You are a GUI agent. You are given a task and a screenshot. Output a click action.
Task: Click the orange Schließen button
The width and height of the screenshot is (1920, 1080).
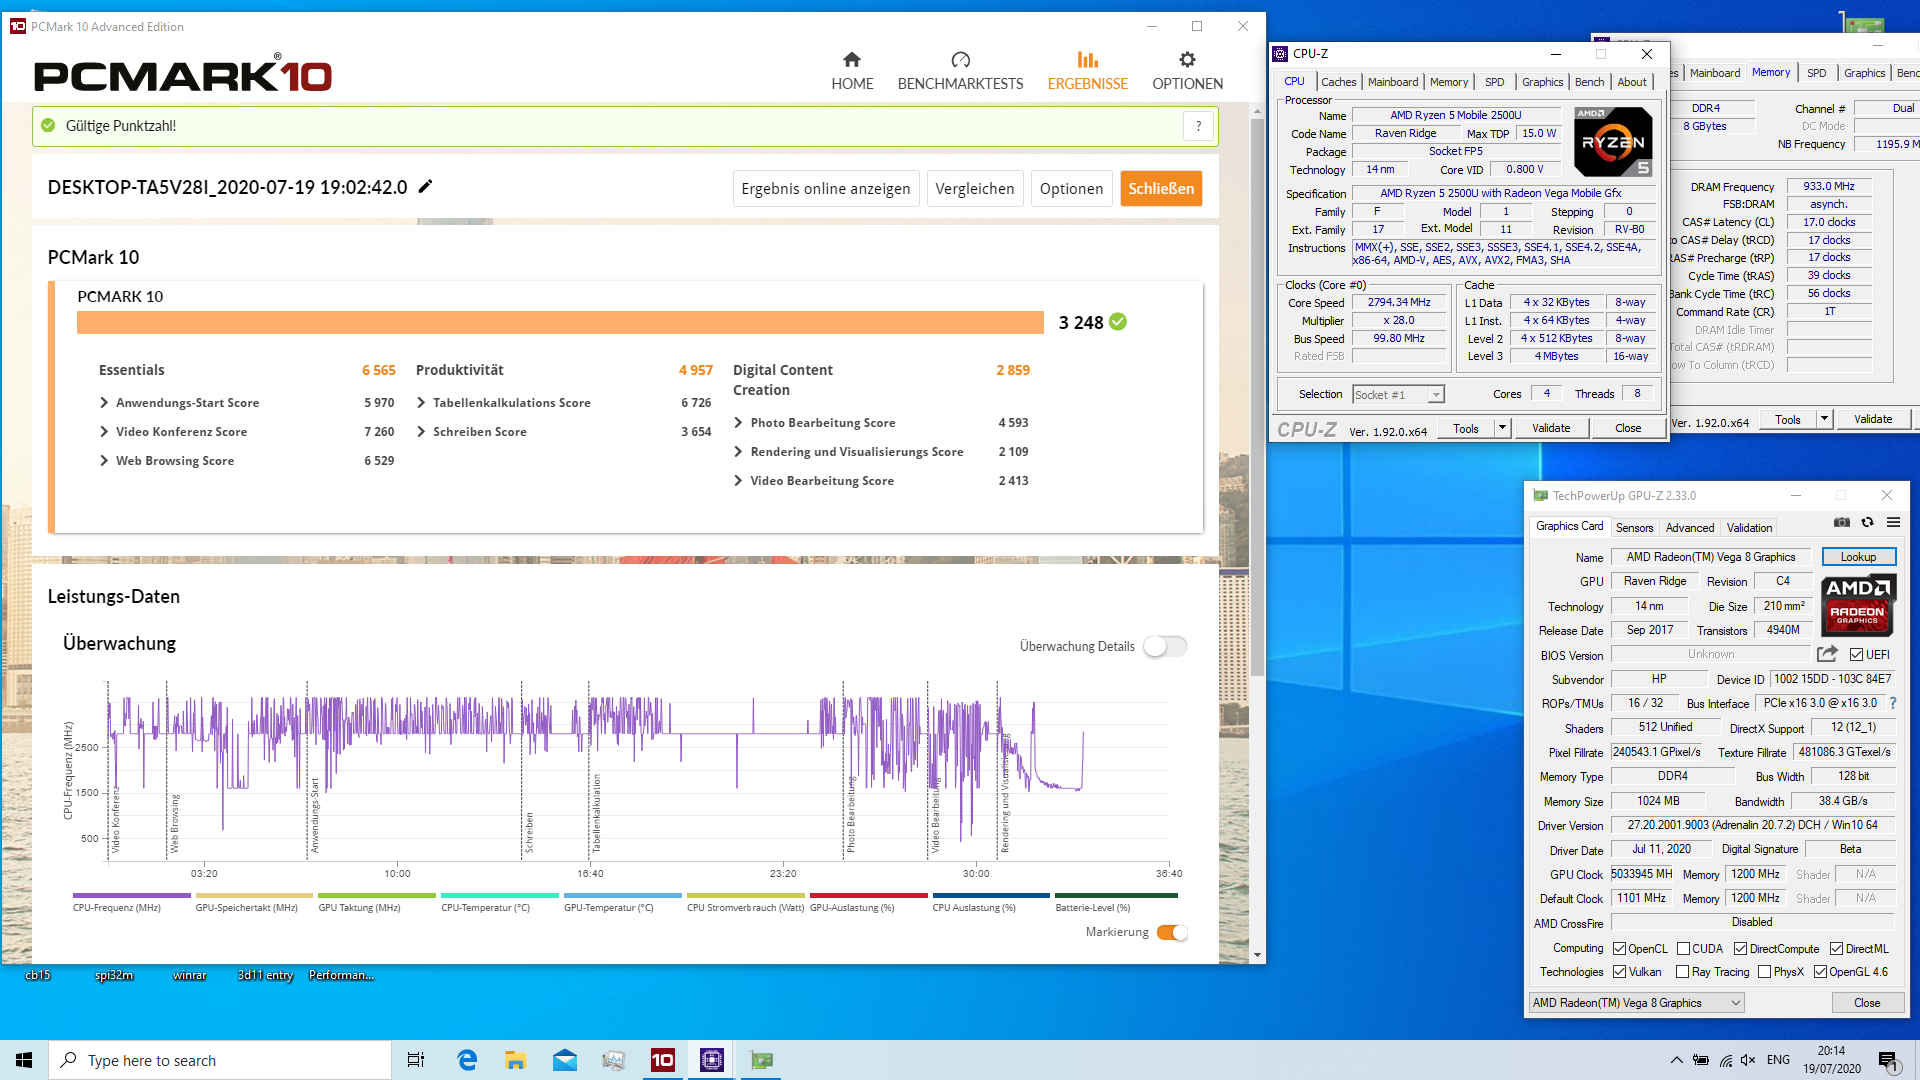pyautogui.click(x=1161, y=188)
